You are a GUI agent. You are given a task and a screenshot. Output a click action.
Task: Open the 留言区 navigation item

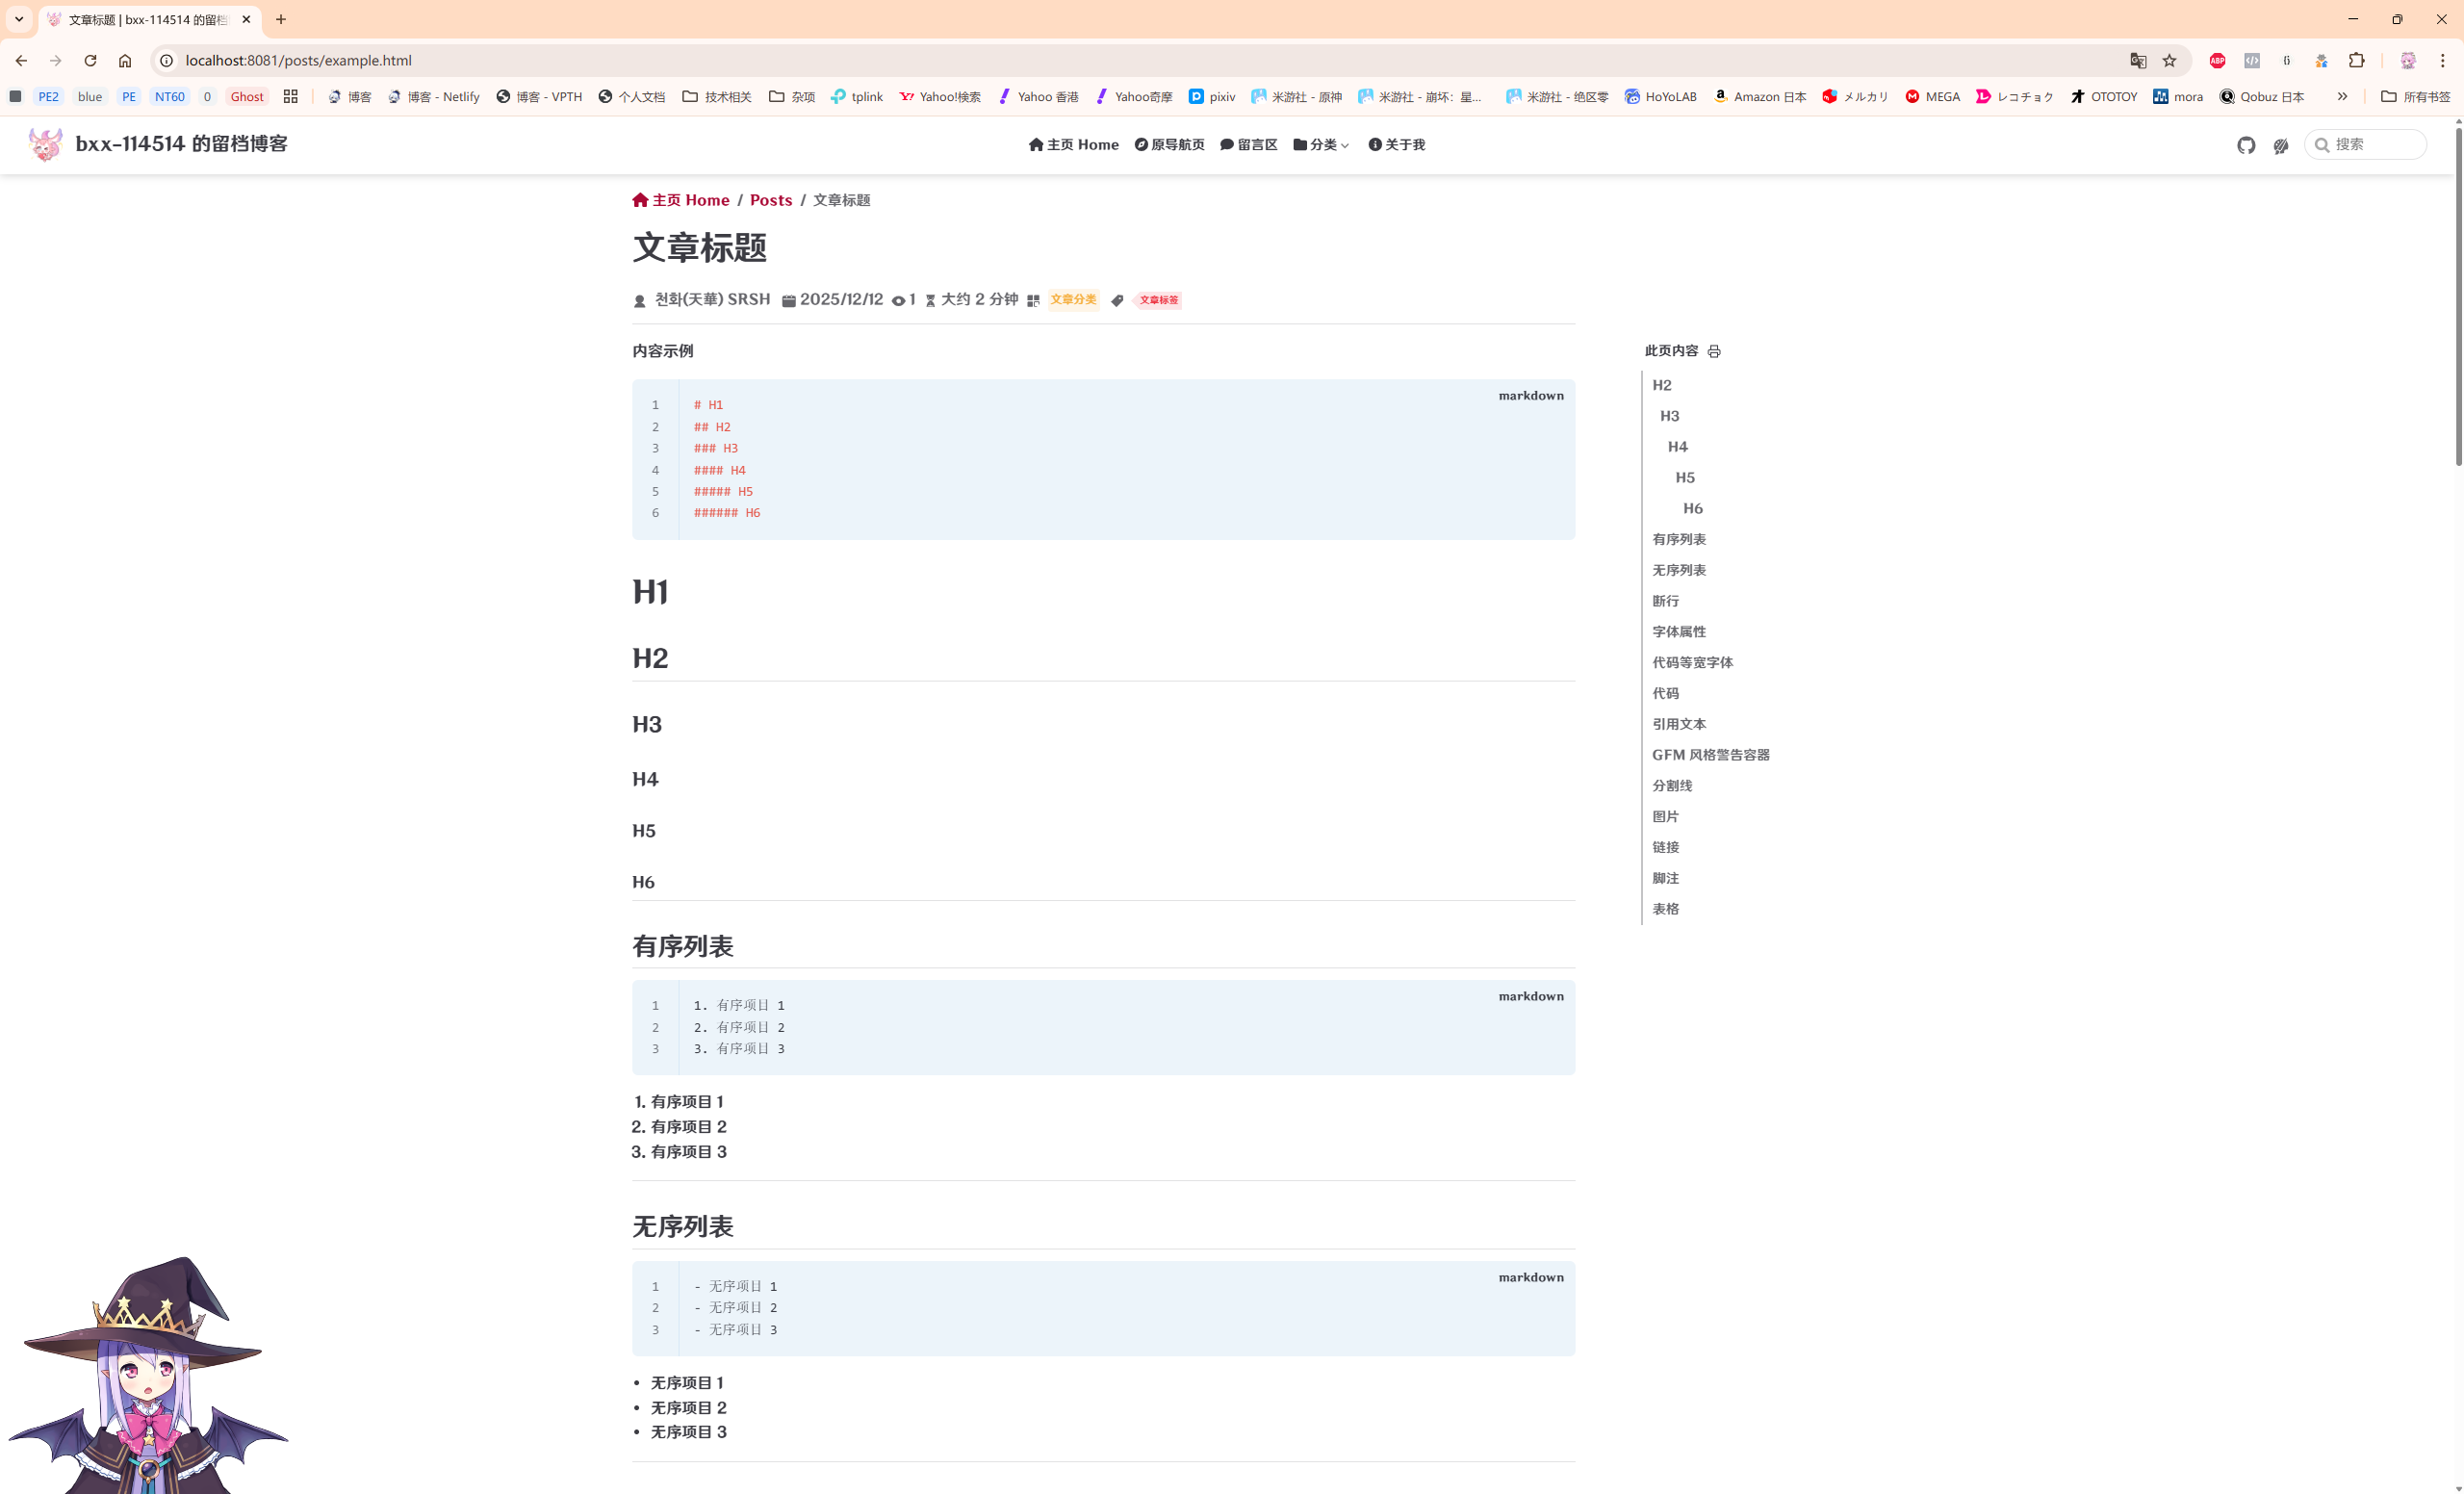coord(1249,145)
